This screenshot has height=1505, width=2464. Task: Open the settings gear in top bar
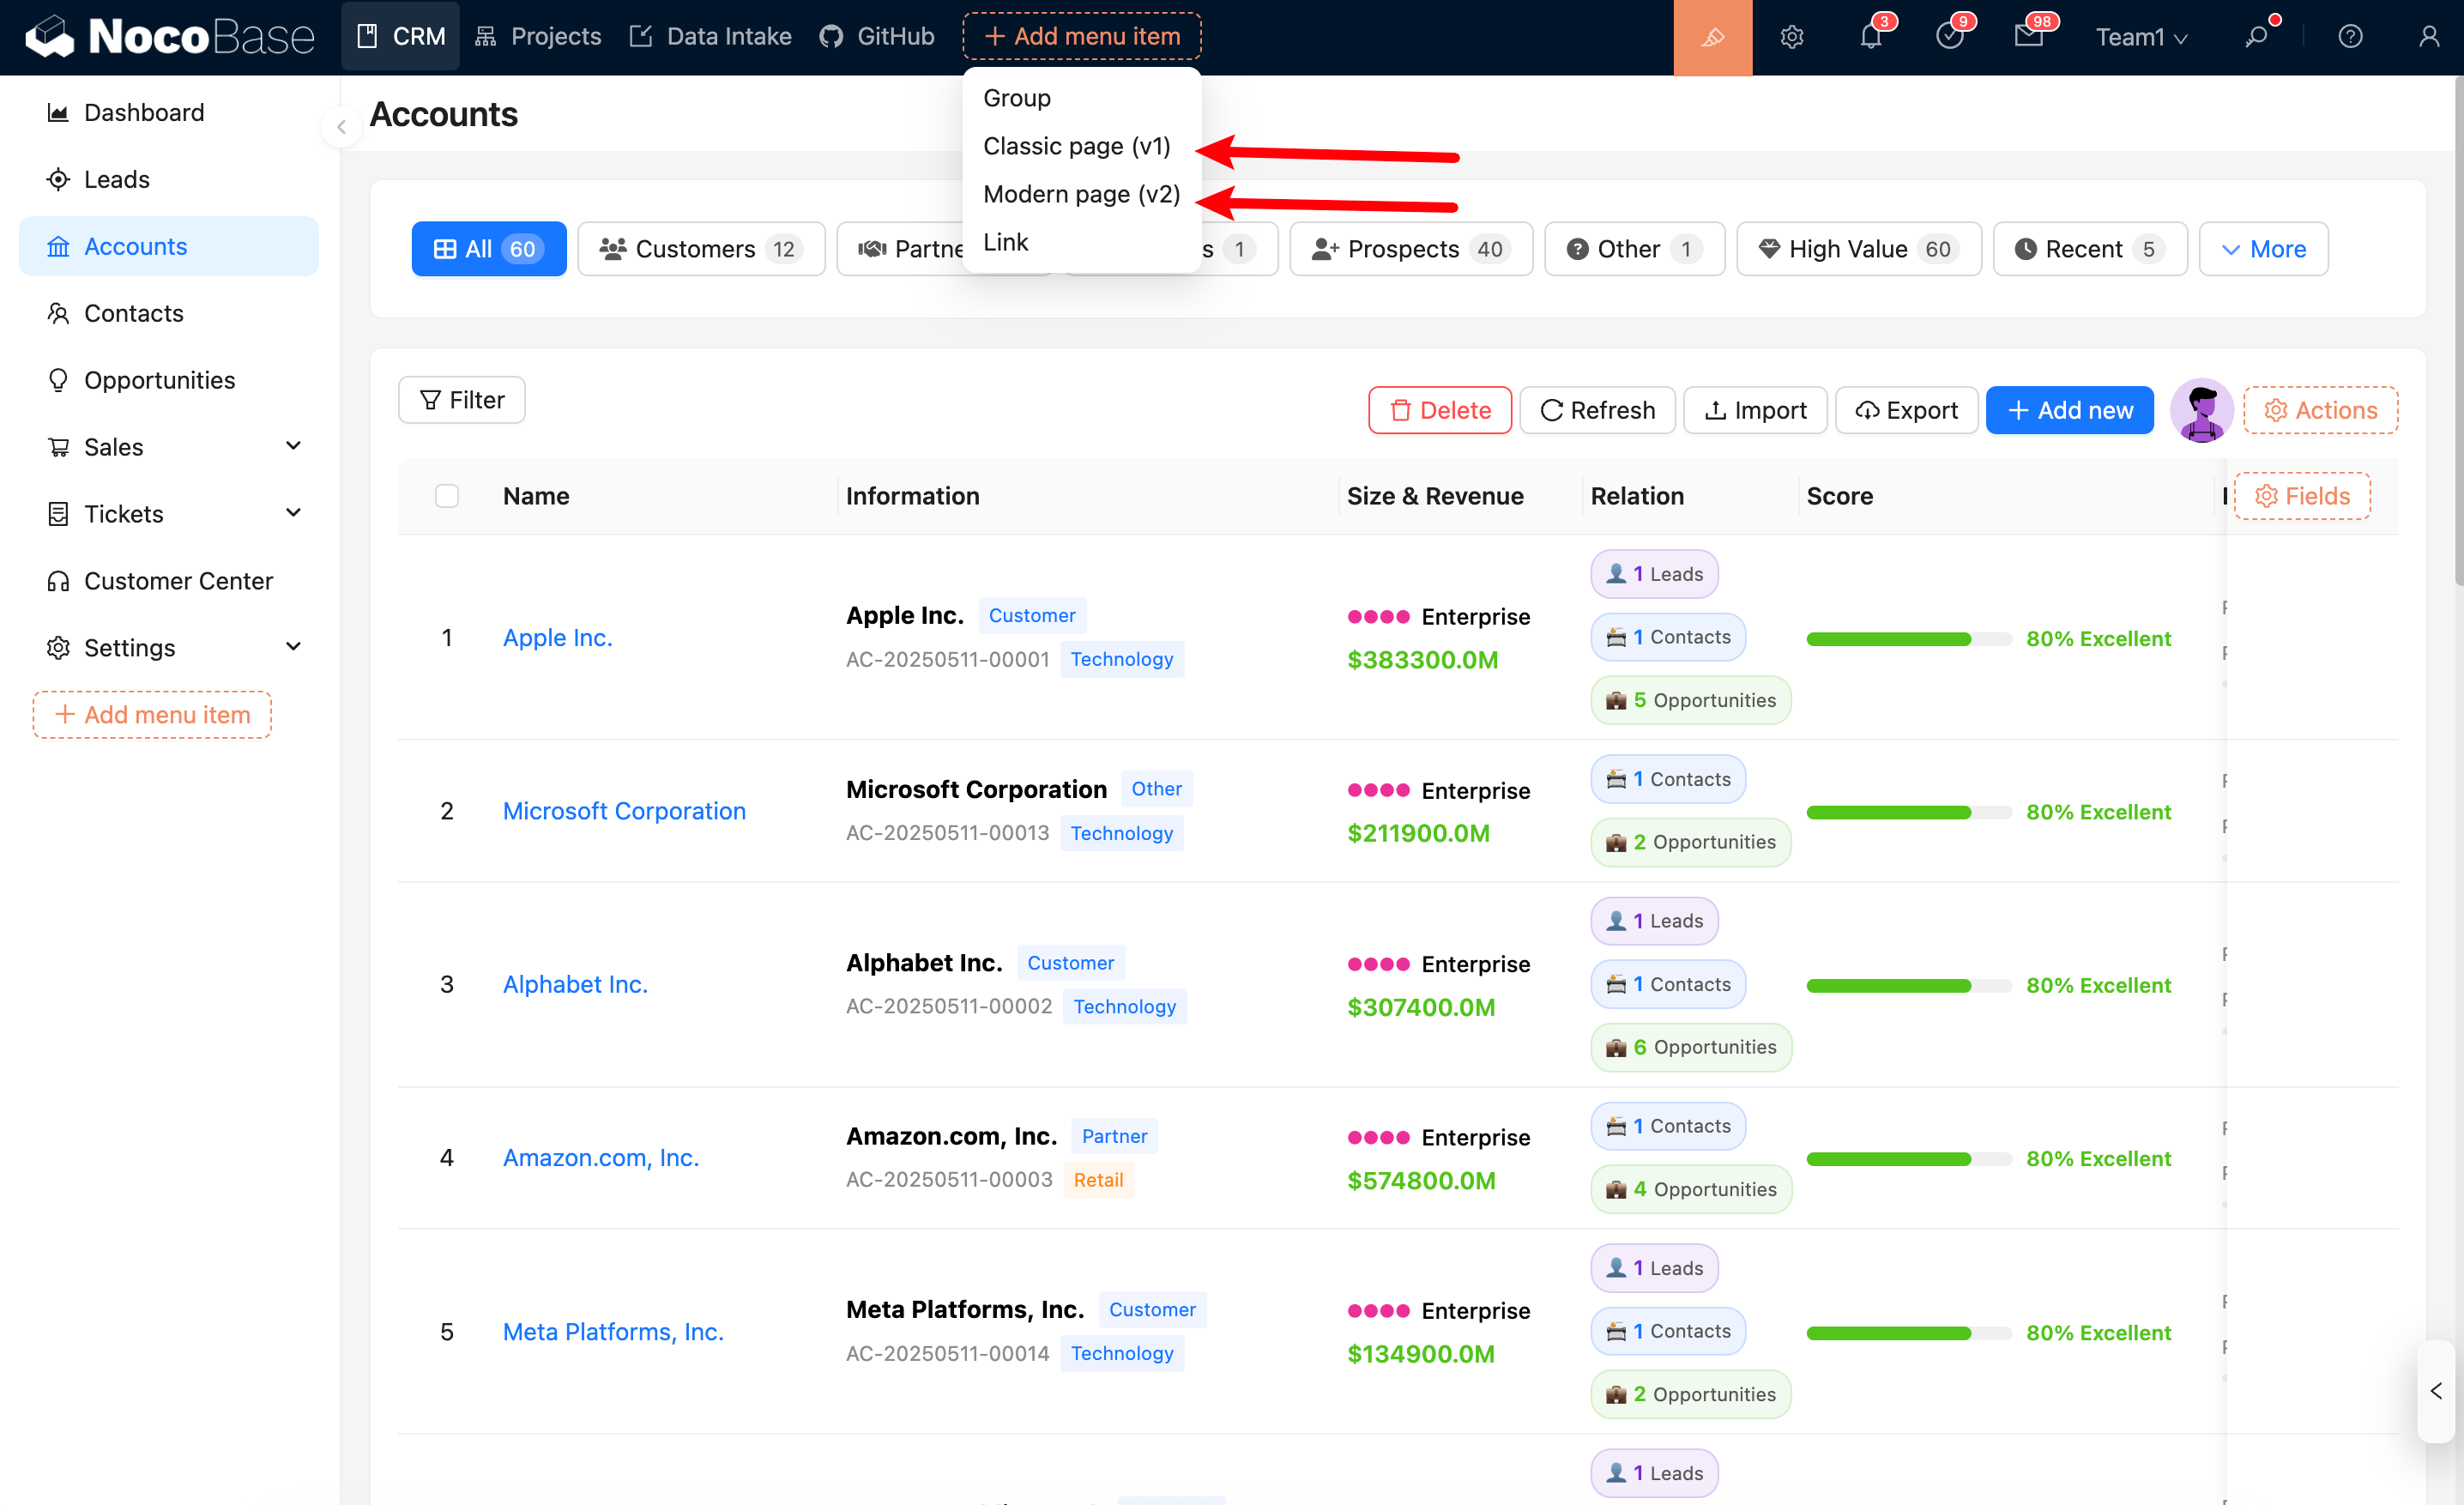(x=1791, y=37)
